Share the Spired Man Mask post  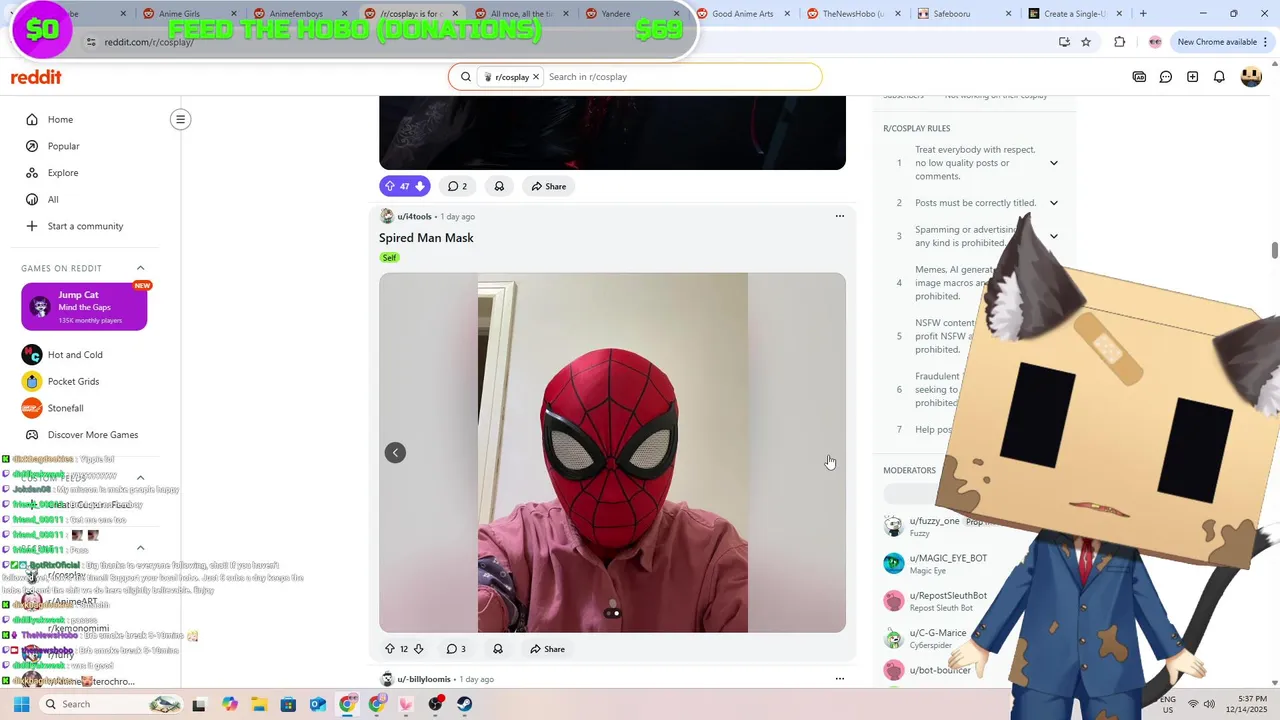pos(548,649)
